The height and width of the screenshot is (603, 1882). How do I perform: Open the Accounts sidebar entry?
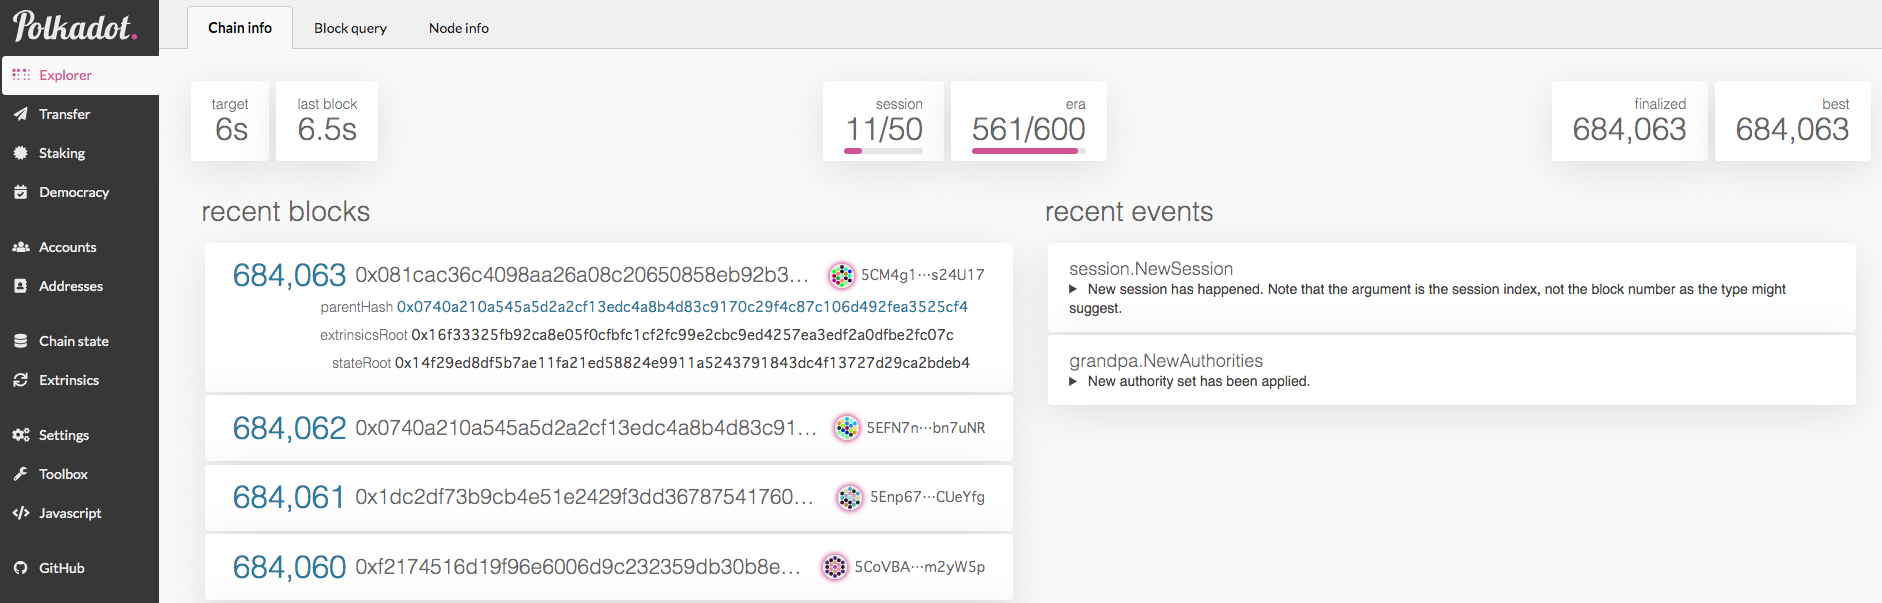[x=80, y=247]
